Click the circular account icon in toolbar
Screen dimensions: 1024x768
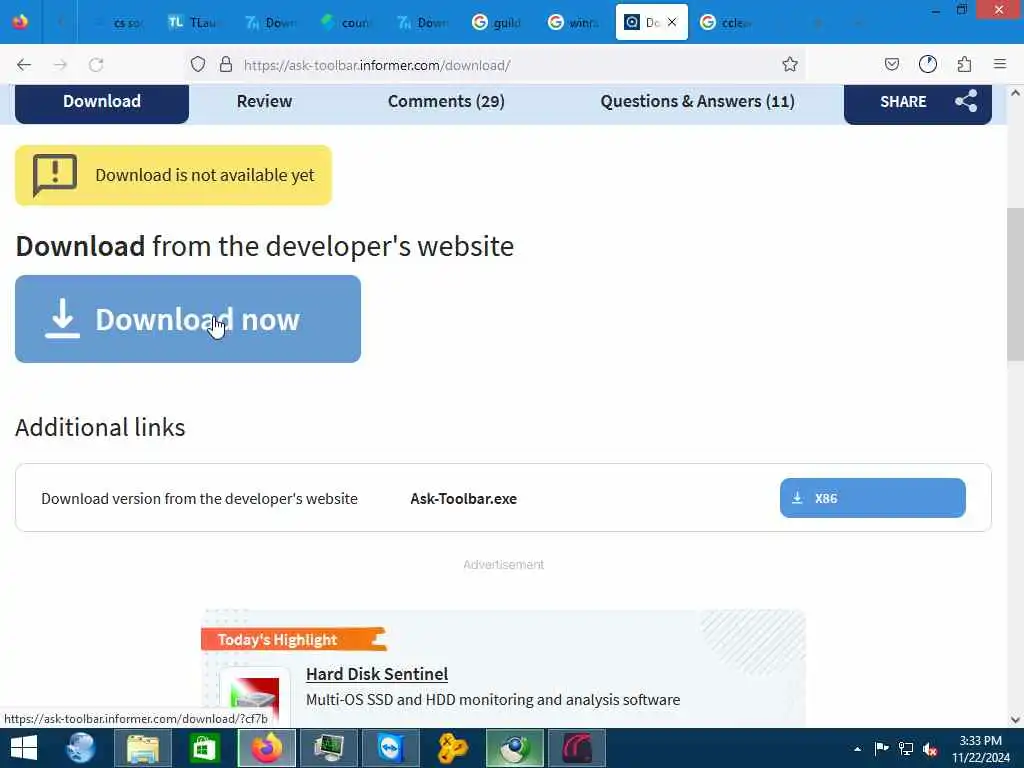point(928,65)
